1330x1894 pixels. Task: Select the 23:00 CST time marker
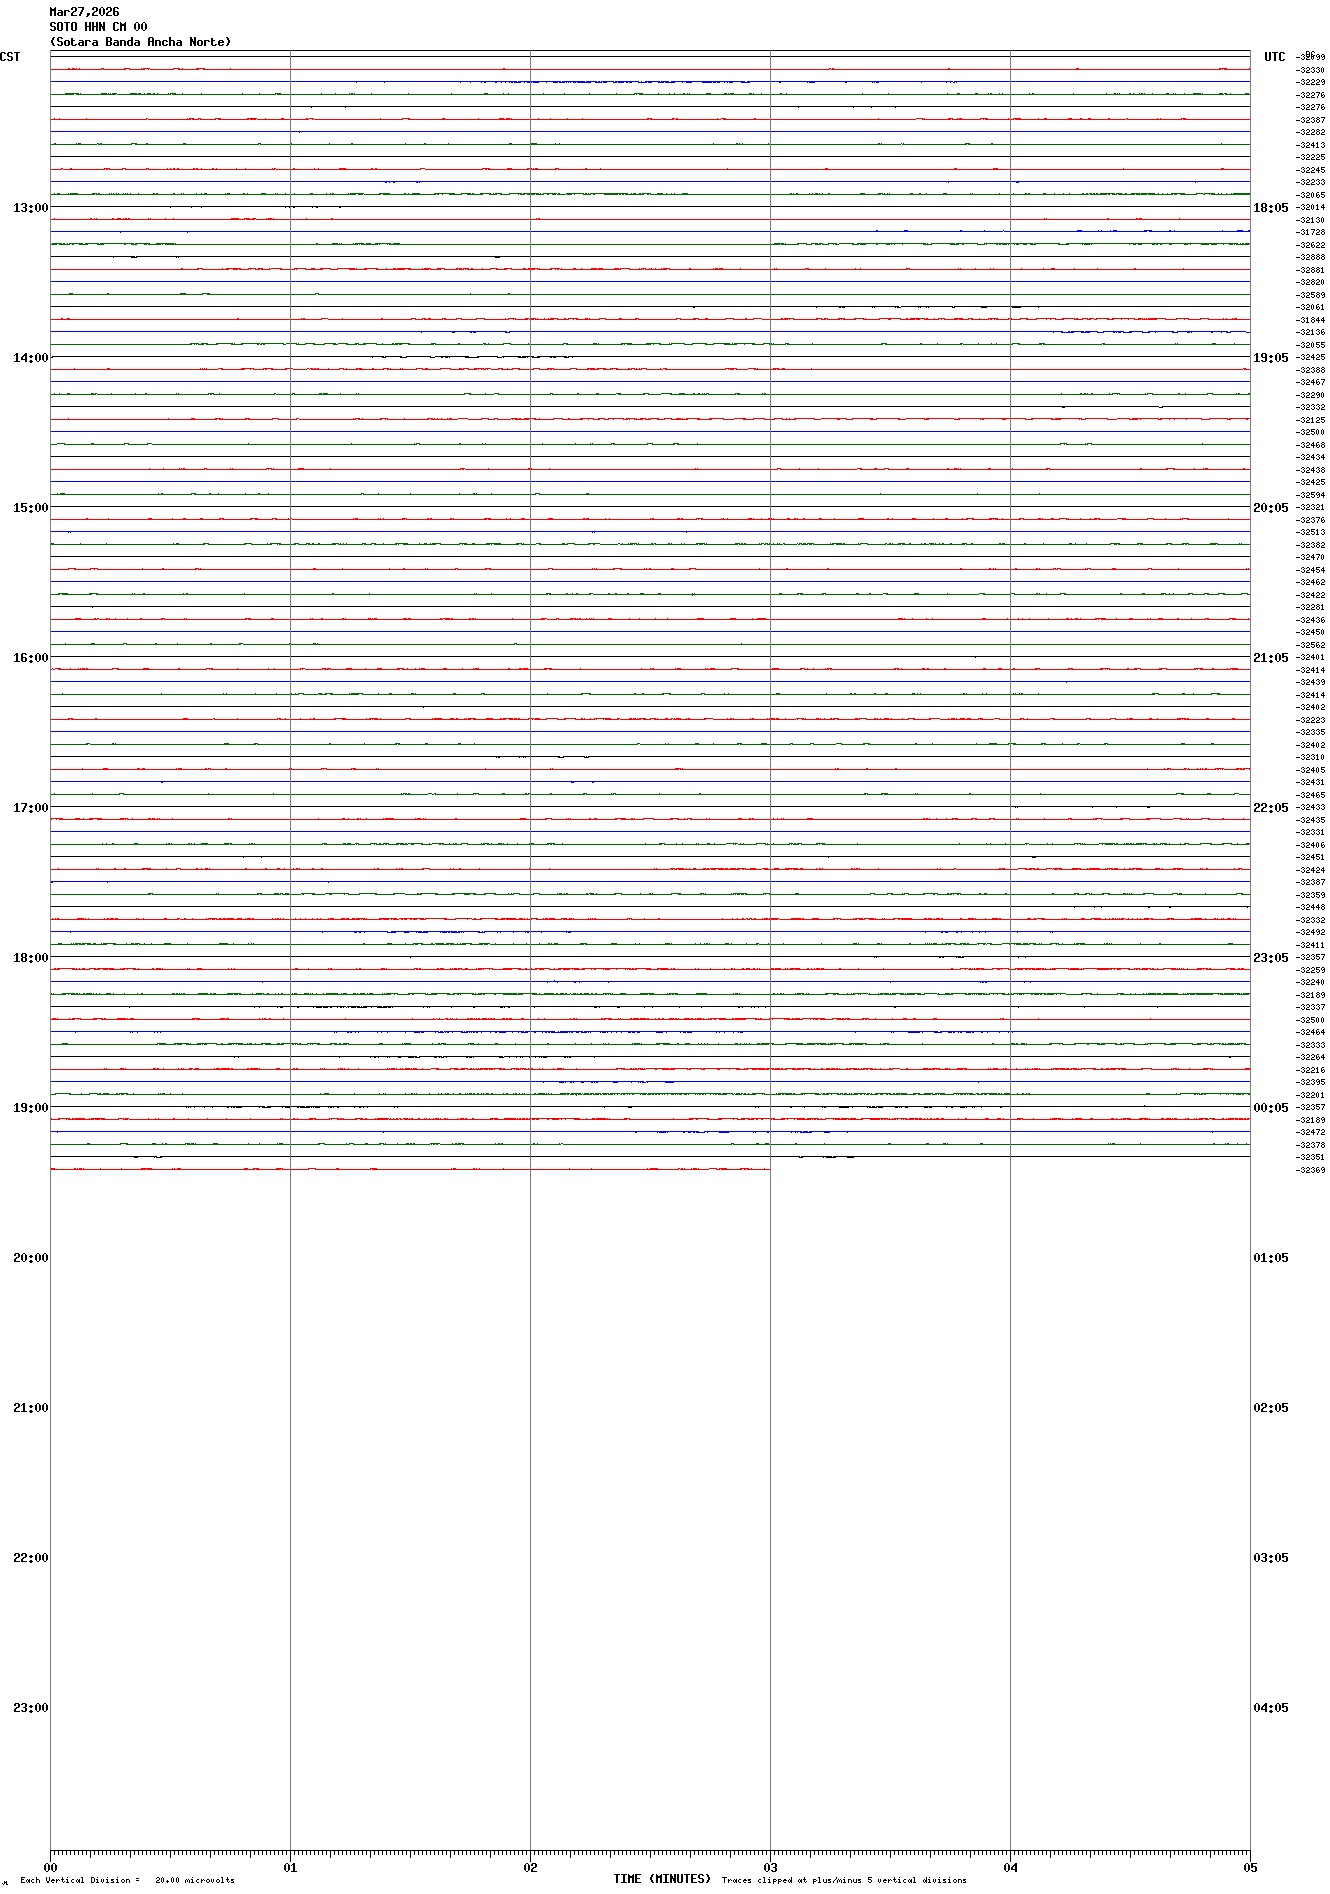(30, 1708)
